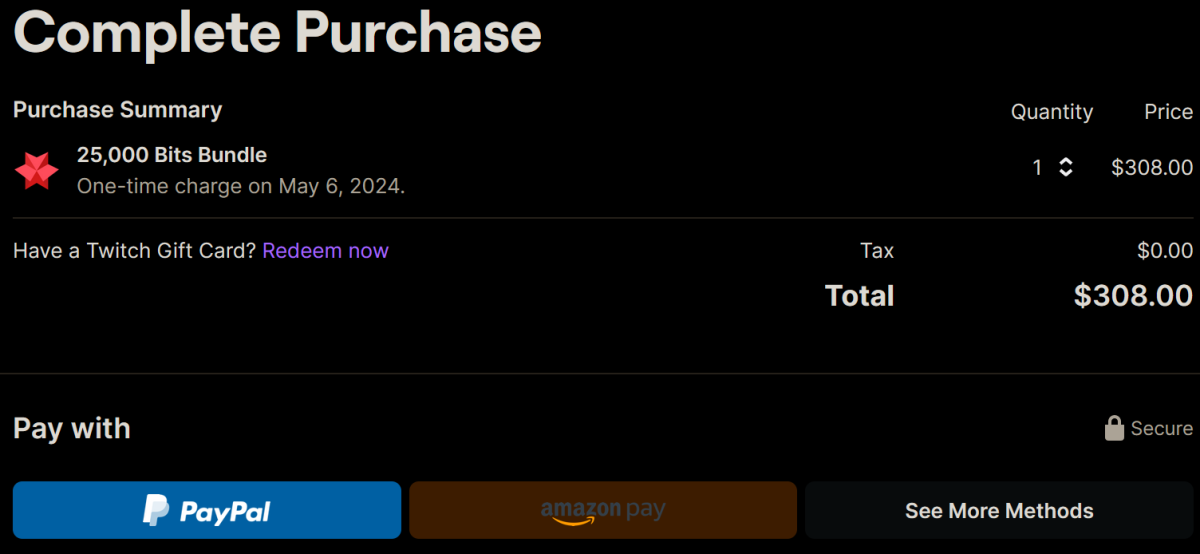Click the Price column header
This screenshot has width=1200, height=554.
(x=1168, y=112)
